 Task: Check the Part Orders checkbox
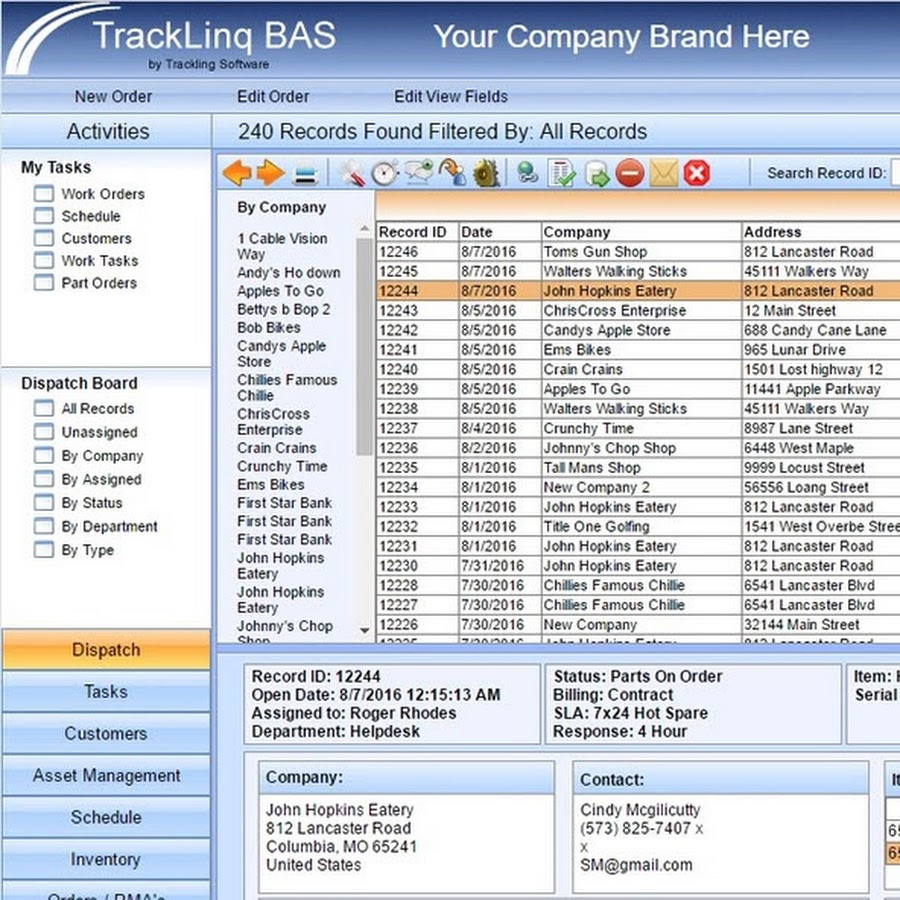point(44,282)
